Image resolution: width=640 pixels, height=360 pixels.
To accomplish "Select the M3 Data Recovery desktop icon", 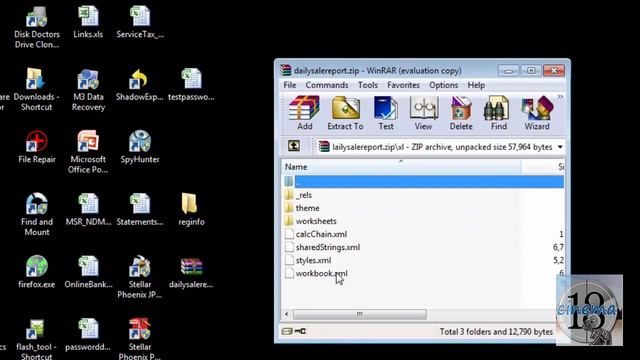I will [x=88, y=89].
